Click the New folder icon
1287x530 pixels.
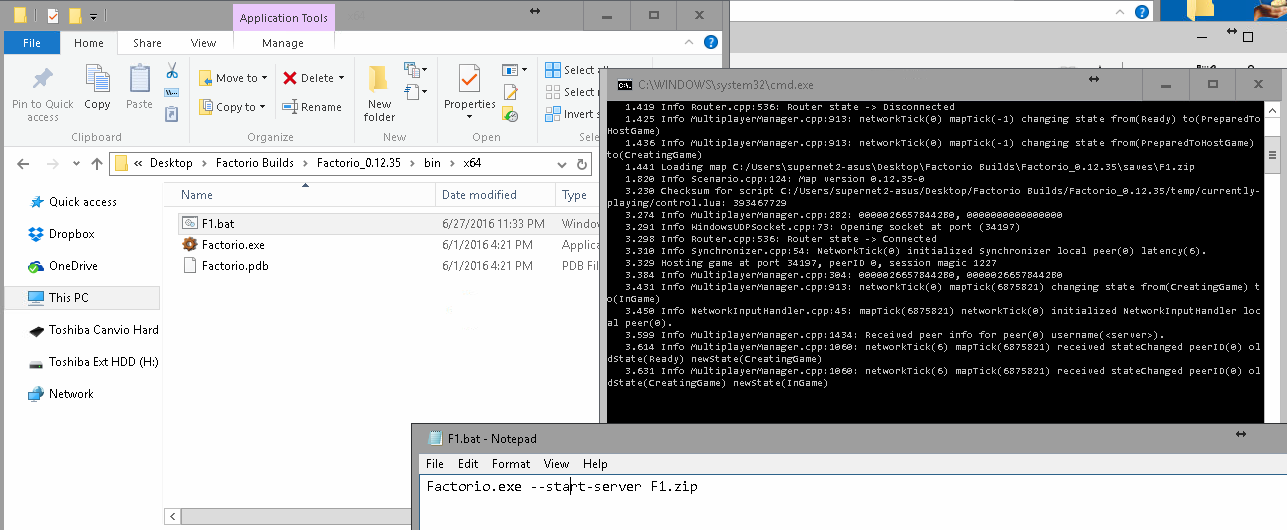379,80
